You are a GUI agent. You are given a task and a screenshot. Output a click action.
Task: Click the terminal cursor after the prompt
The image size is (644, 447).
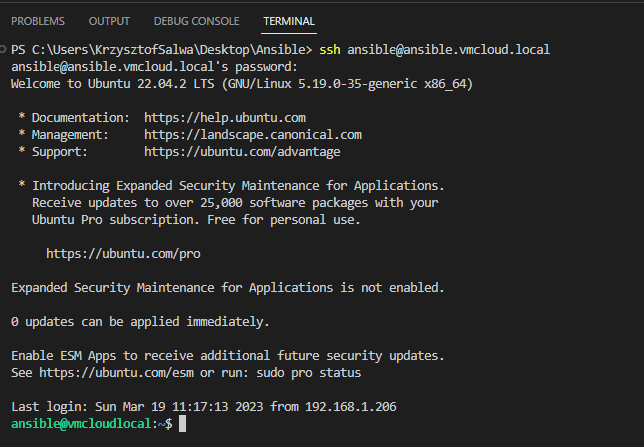point(181,424)
